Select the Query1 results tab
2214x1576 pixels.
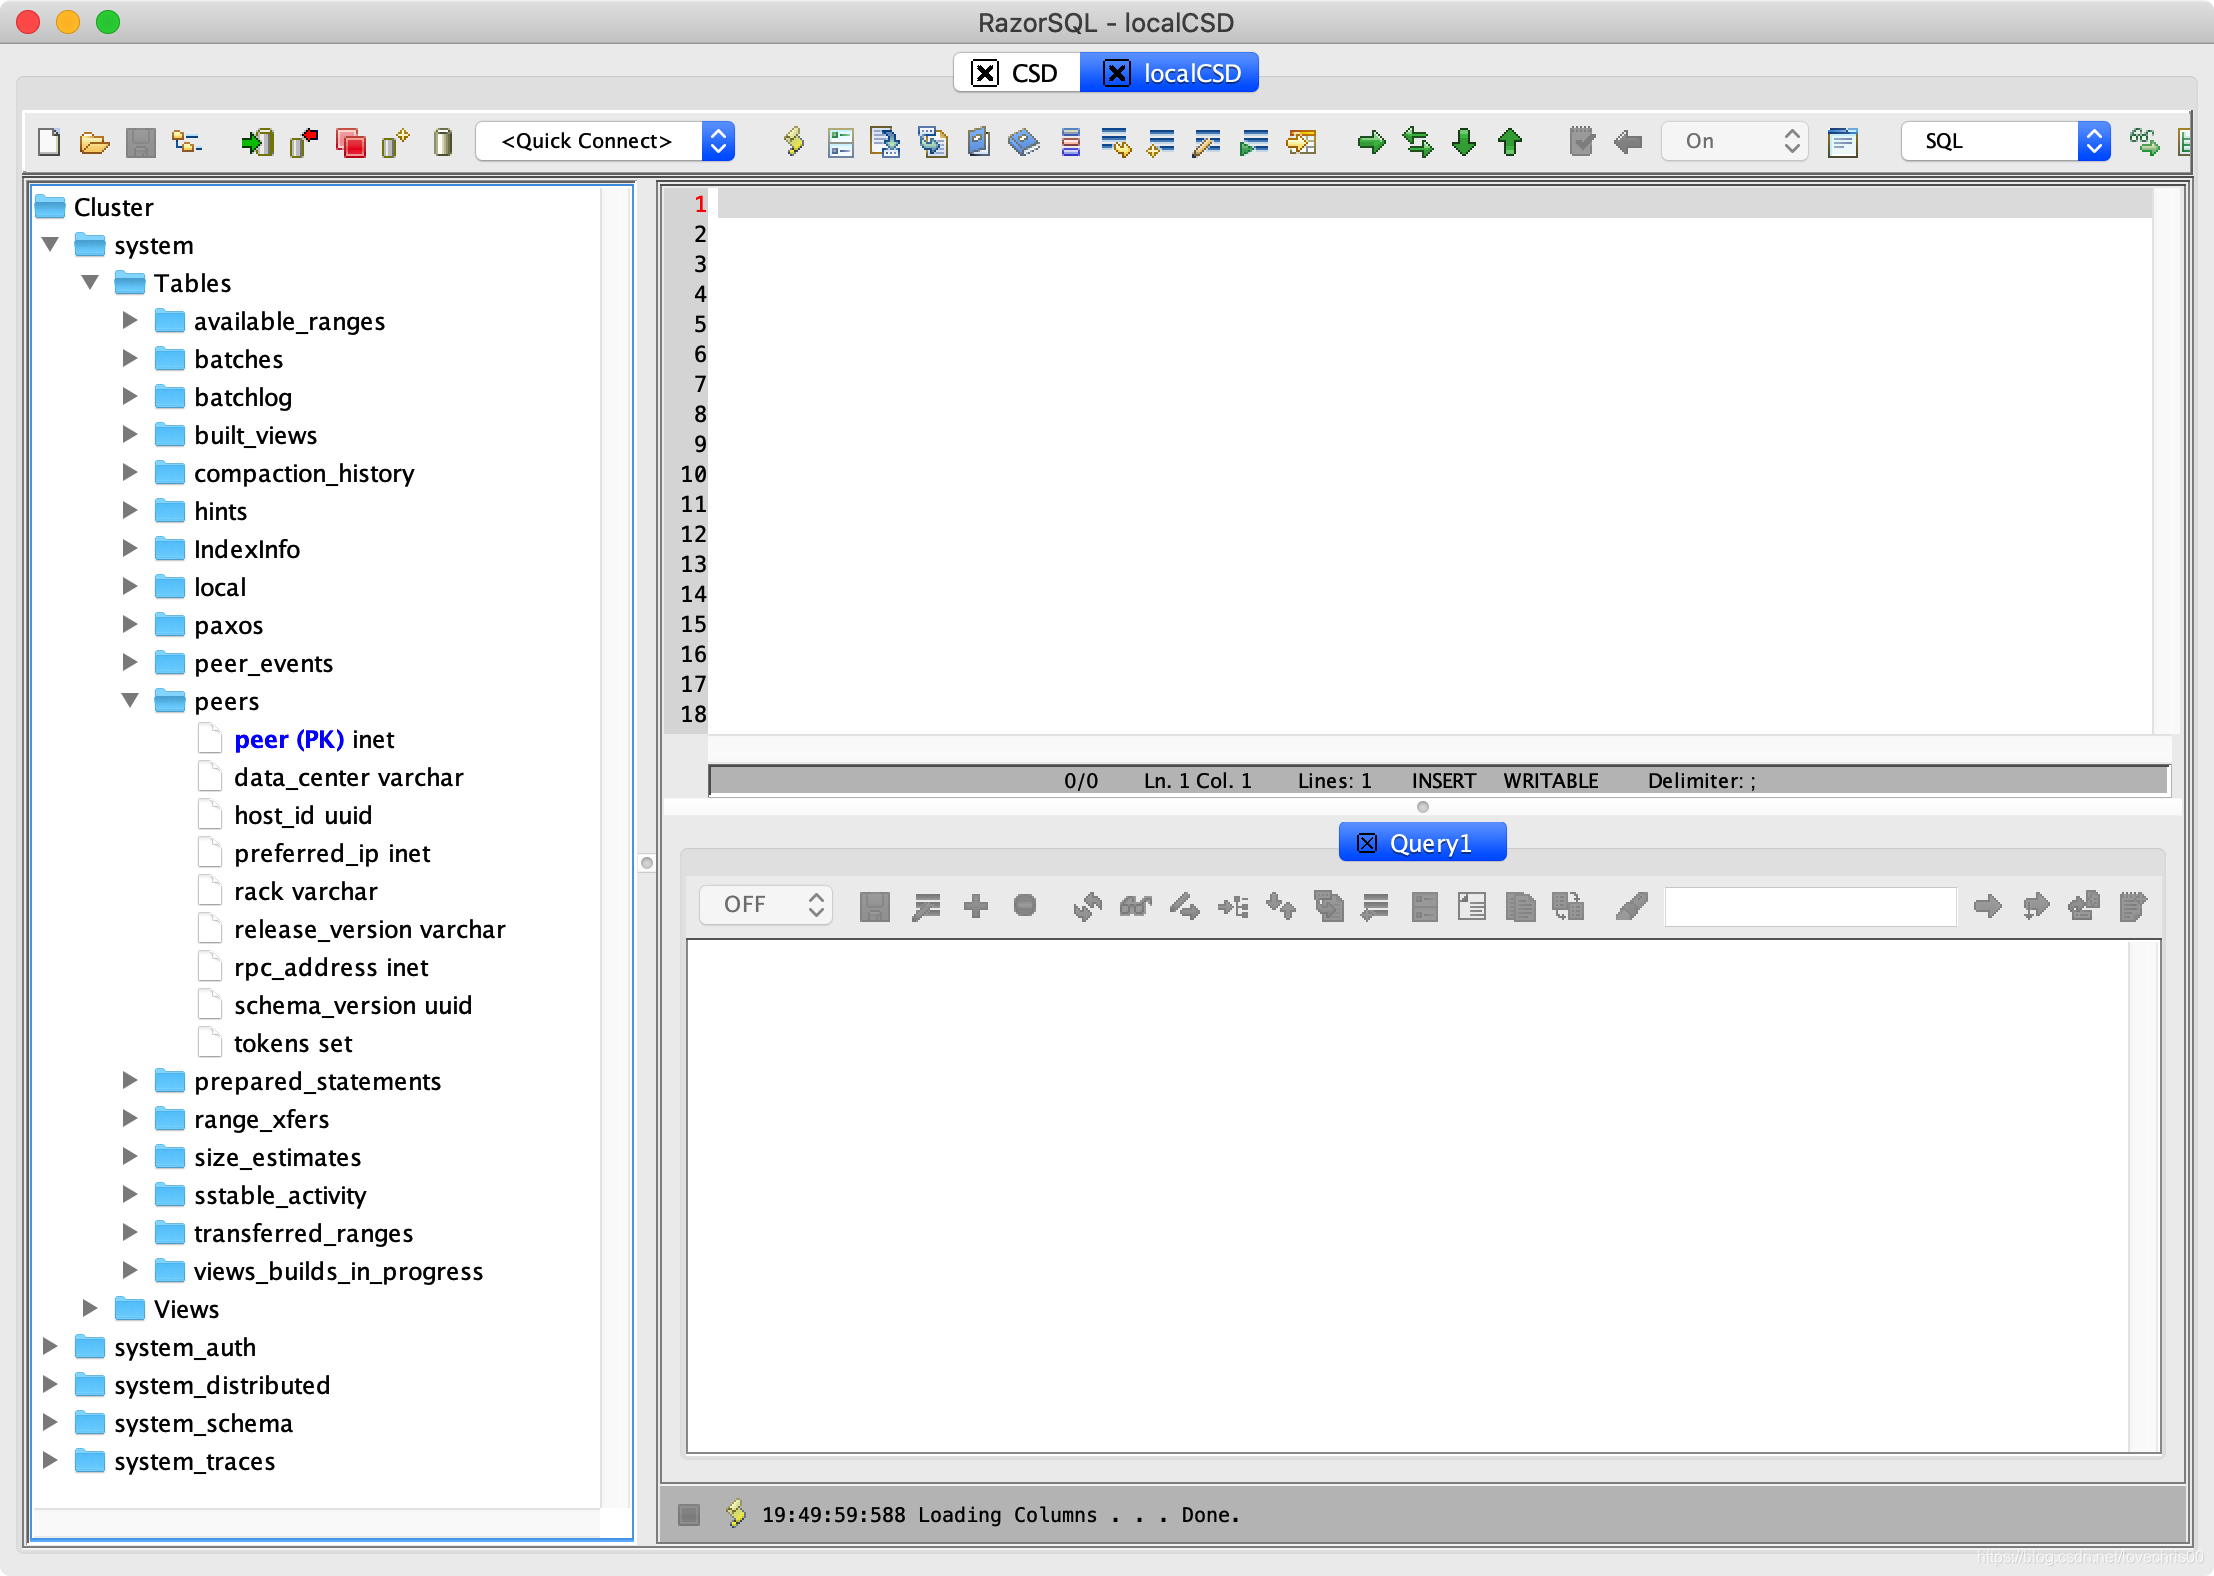[1422, 843]
